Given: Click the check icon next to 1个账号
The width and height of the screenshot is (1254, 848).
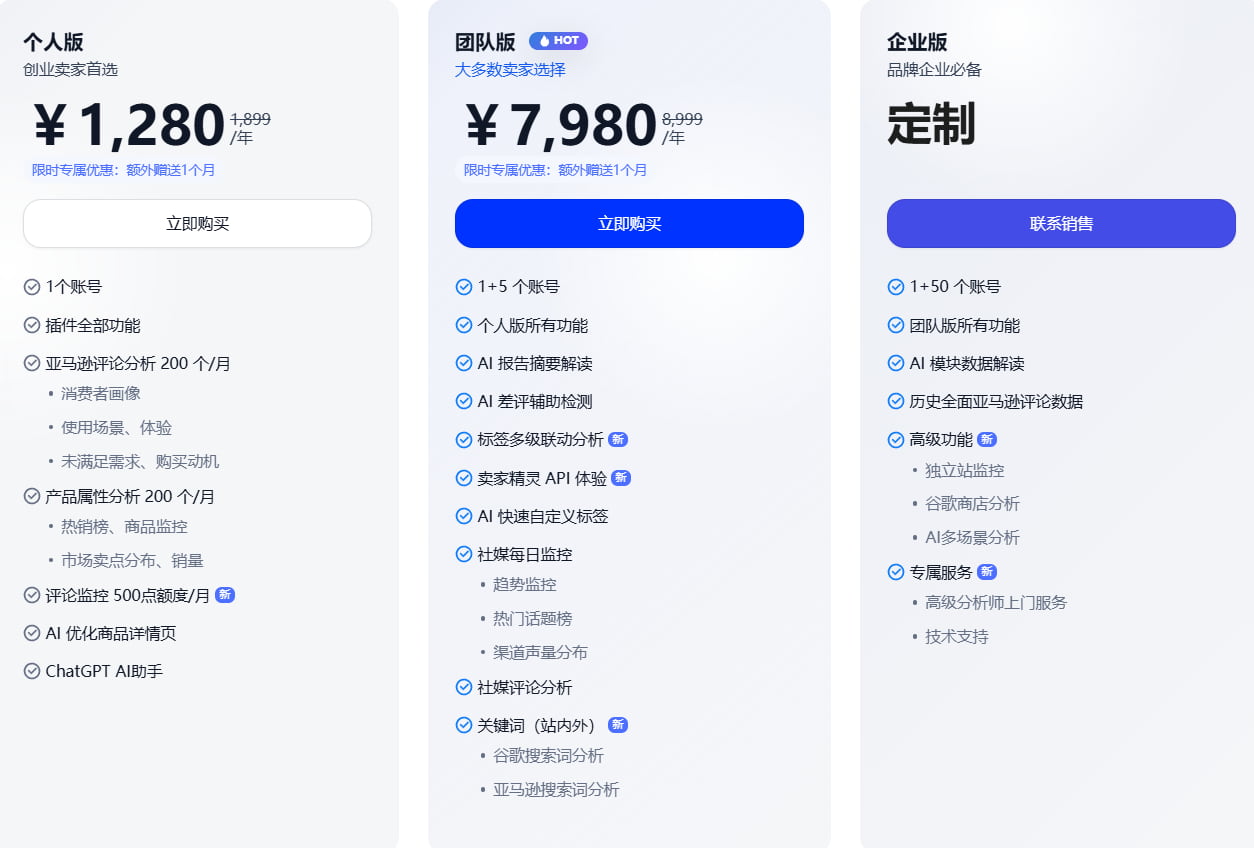Looking at the screenshot, I should [x=32, y=287].
